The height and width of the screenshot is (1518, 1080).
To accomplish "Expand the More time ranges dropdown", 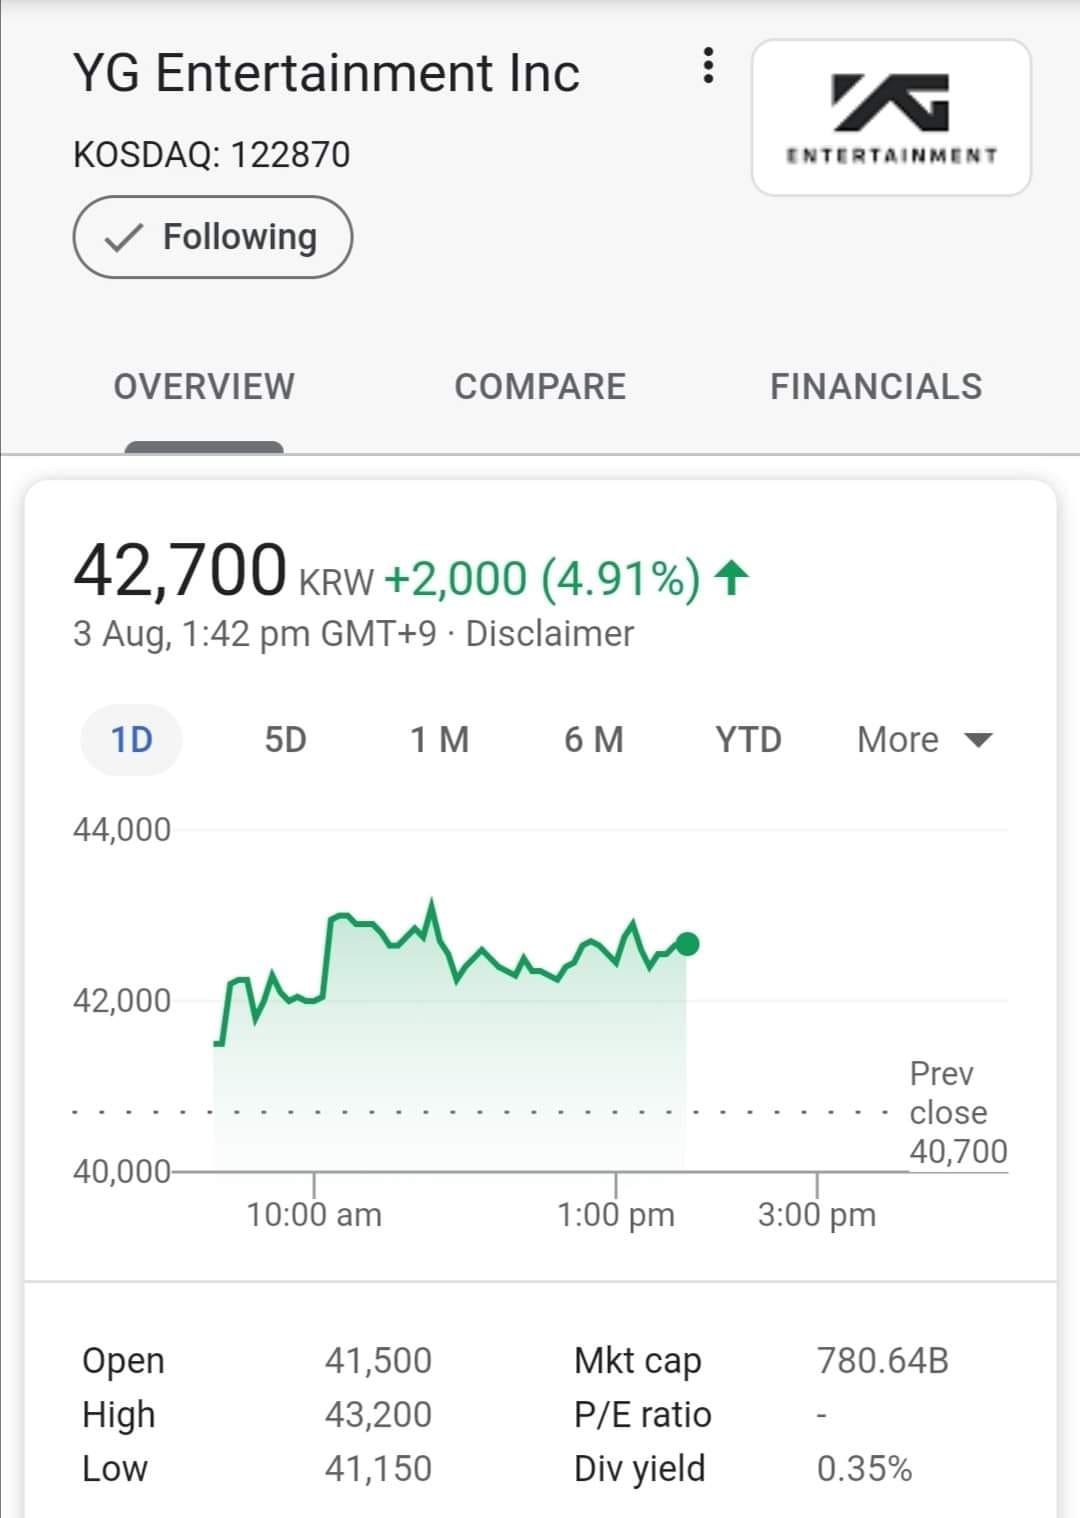I will pos(924,740).
